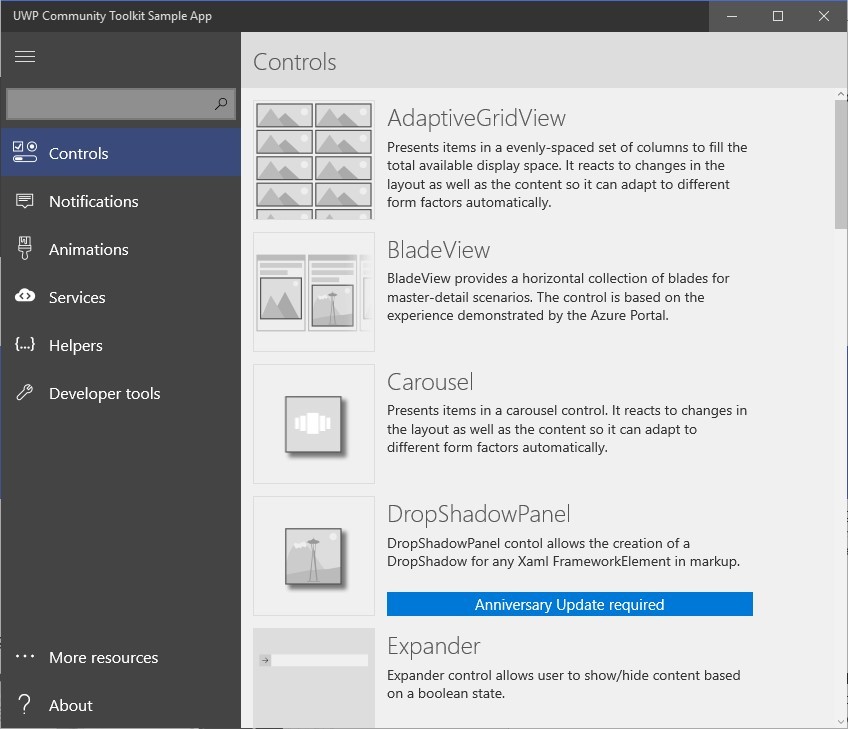Click the Carousel description text
The width and height of the screenshot is (848, 729).
click(567, 429)
